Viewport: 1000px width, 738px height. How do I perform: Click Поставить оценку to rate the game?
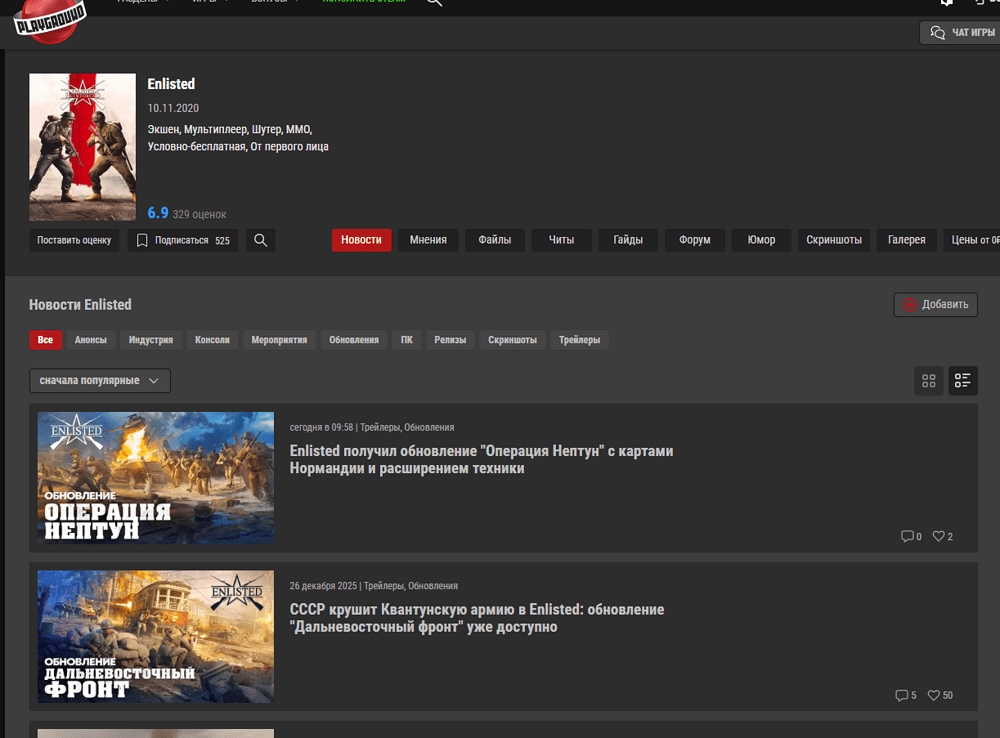[x=74, y=240]
